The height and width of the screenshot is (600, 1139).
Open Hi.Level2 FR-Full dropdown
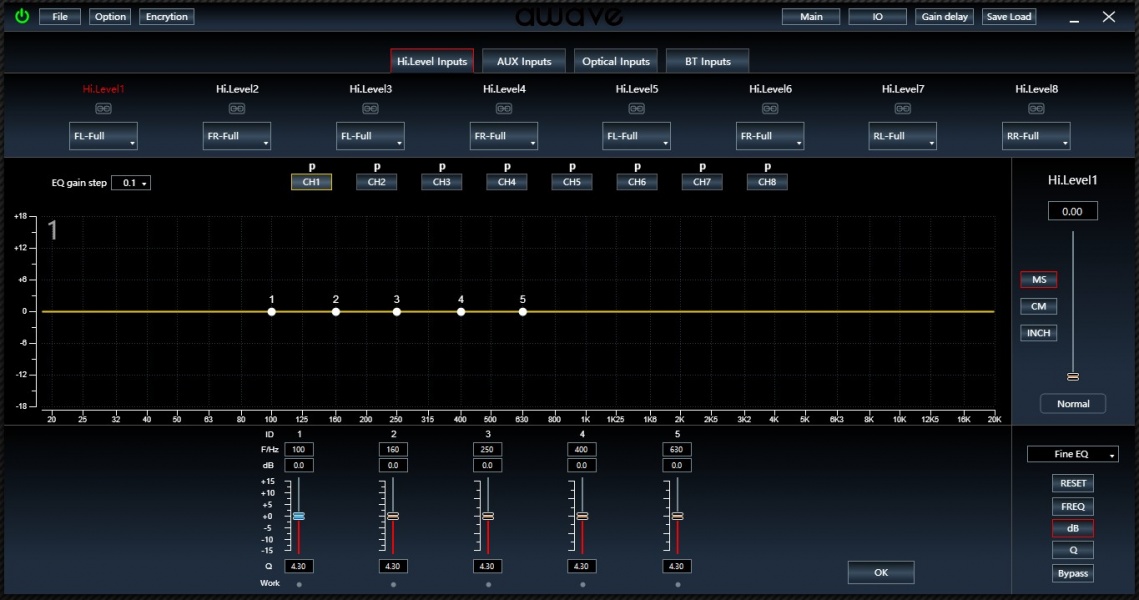click(237, 136)
